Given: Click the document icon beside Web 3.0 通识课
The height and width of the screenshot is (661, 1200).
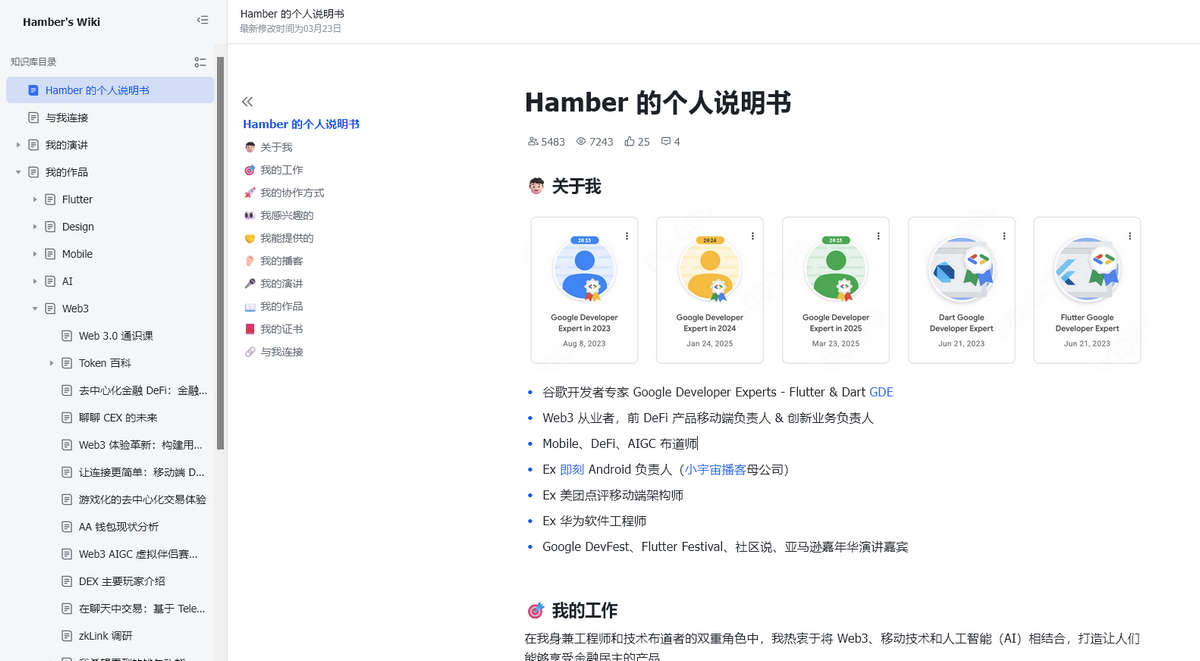Looking at the screenshot, I should pyautogui.click(x=67, y=336).
